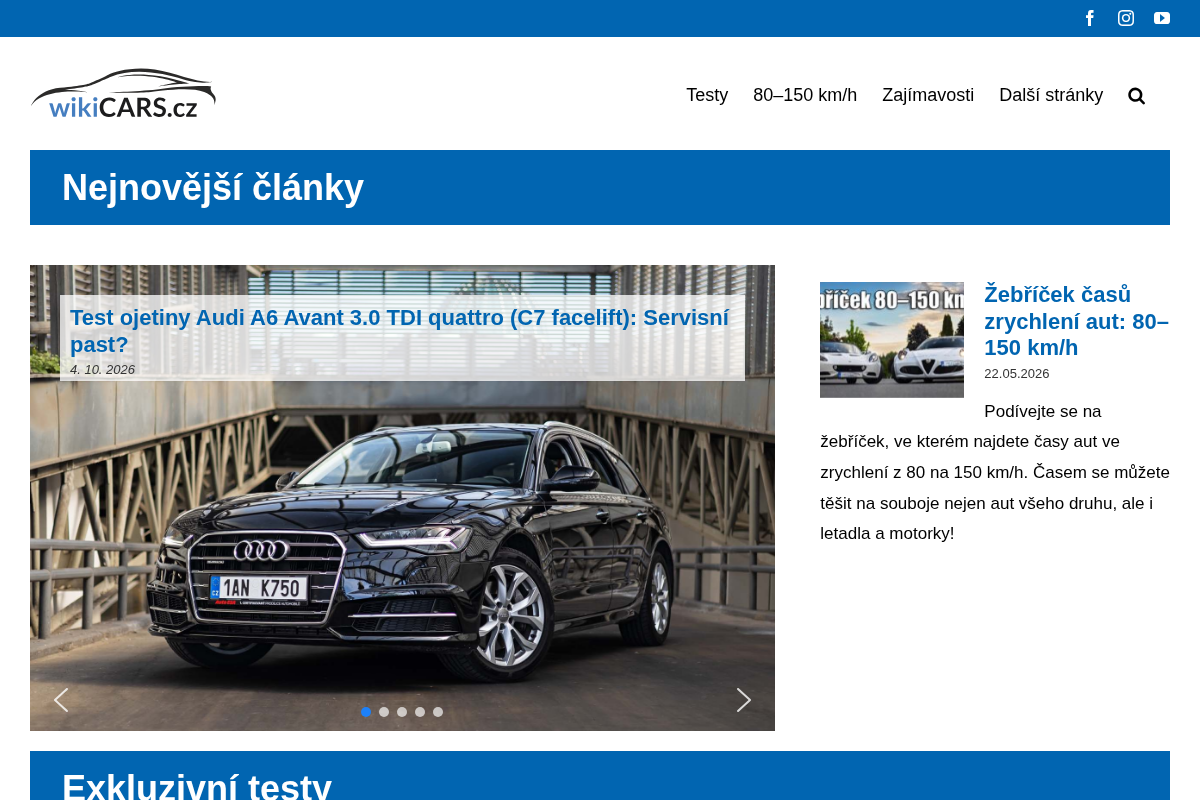Open the Instagram profile icon
The width and height of the screenshot is (1200, 800).
click(1126, 18)
